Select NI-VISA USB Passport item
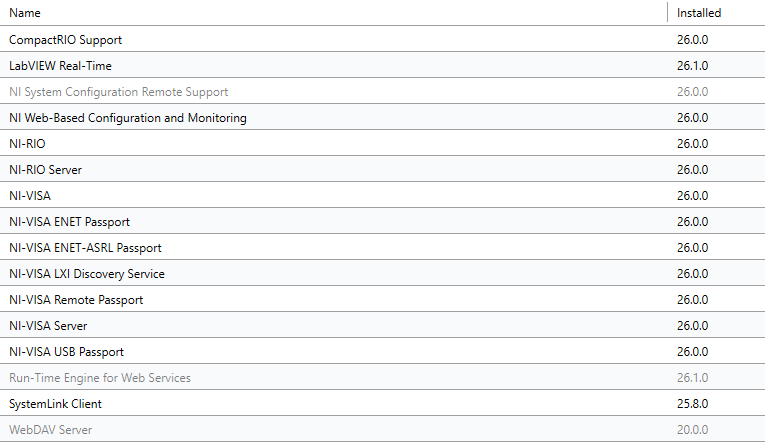Image resolution: width=765 pixels, height=446 pixels. (x=66, y=352)
